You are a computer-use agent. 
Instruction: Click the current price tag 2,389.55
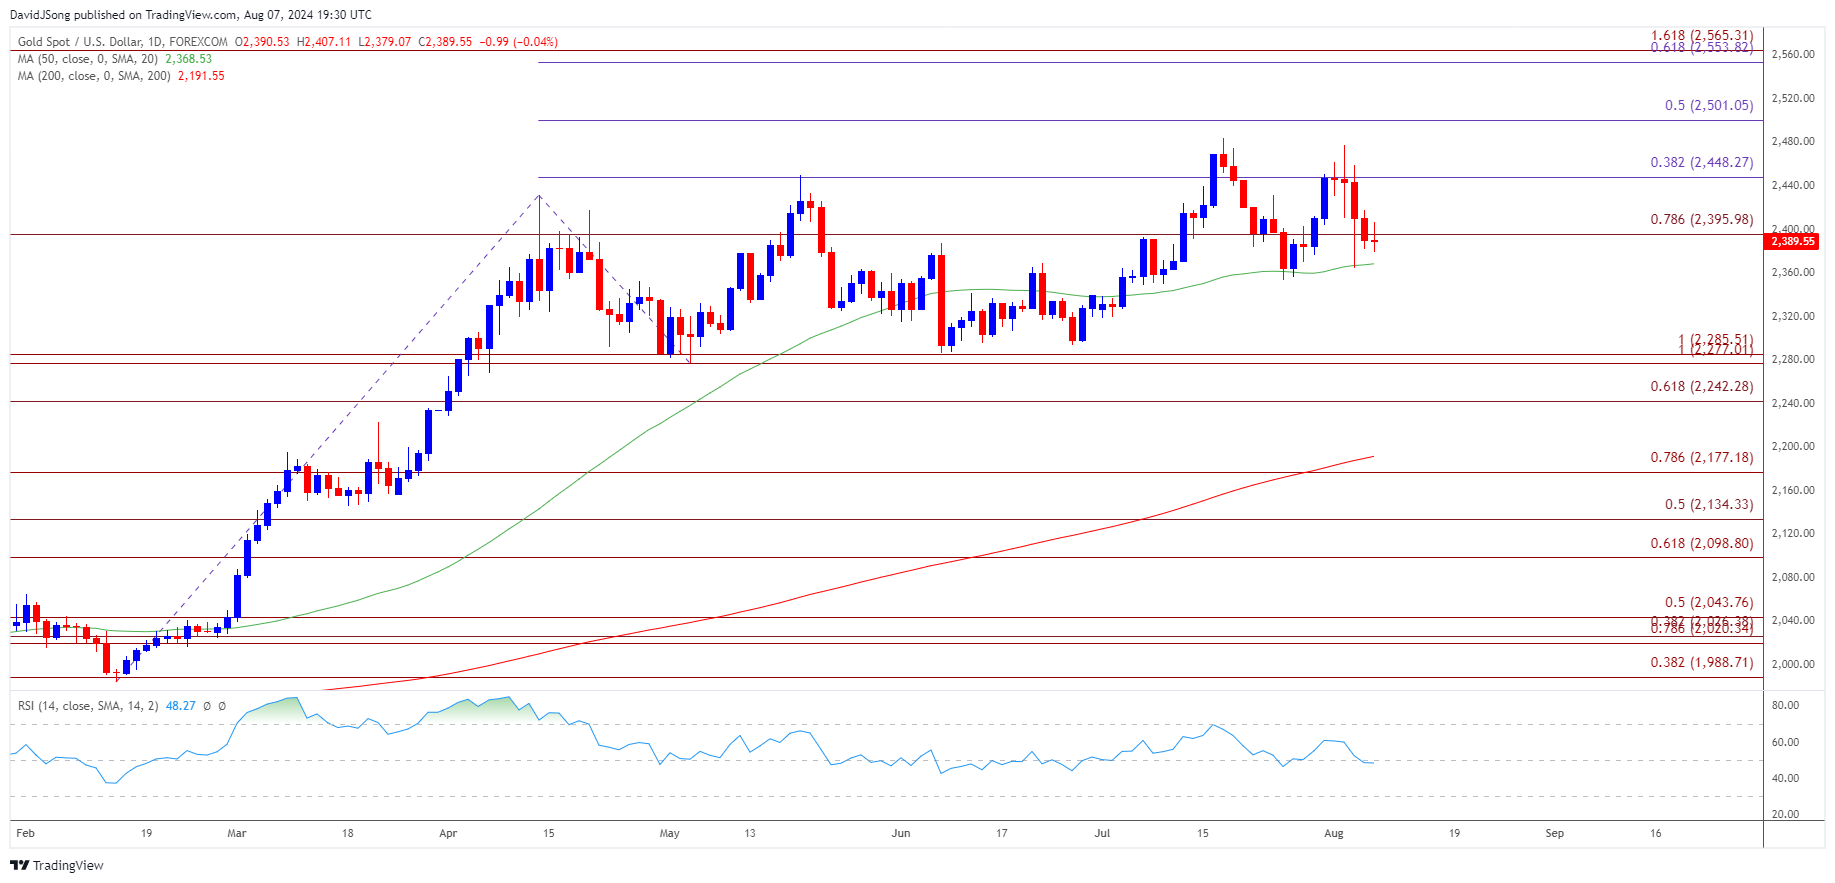[1792, 242]
